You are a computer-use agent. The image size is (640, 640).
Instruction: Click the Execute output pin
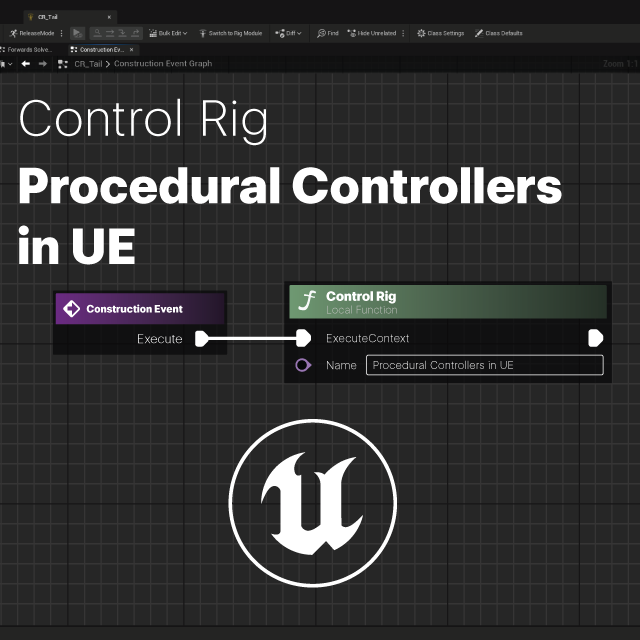point(202,339)
